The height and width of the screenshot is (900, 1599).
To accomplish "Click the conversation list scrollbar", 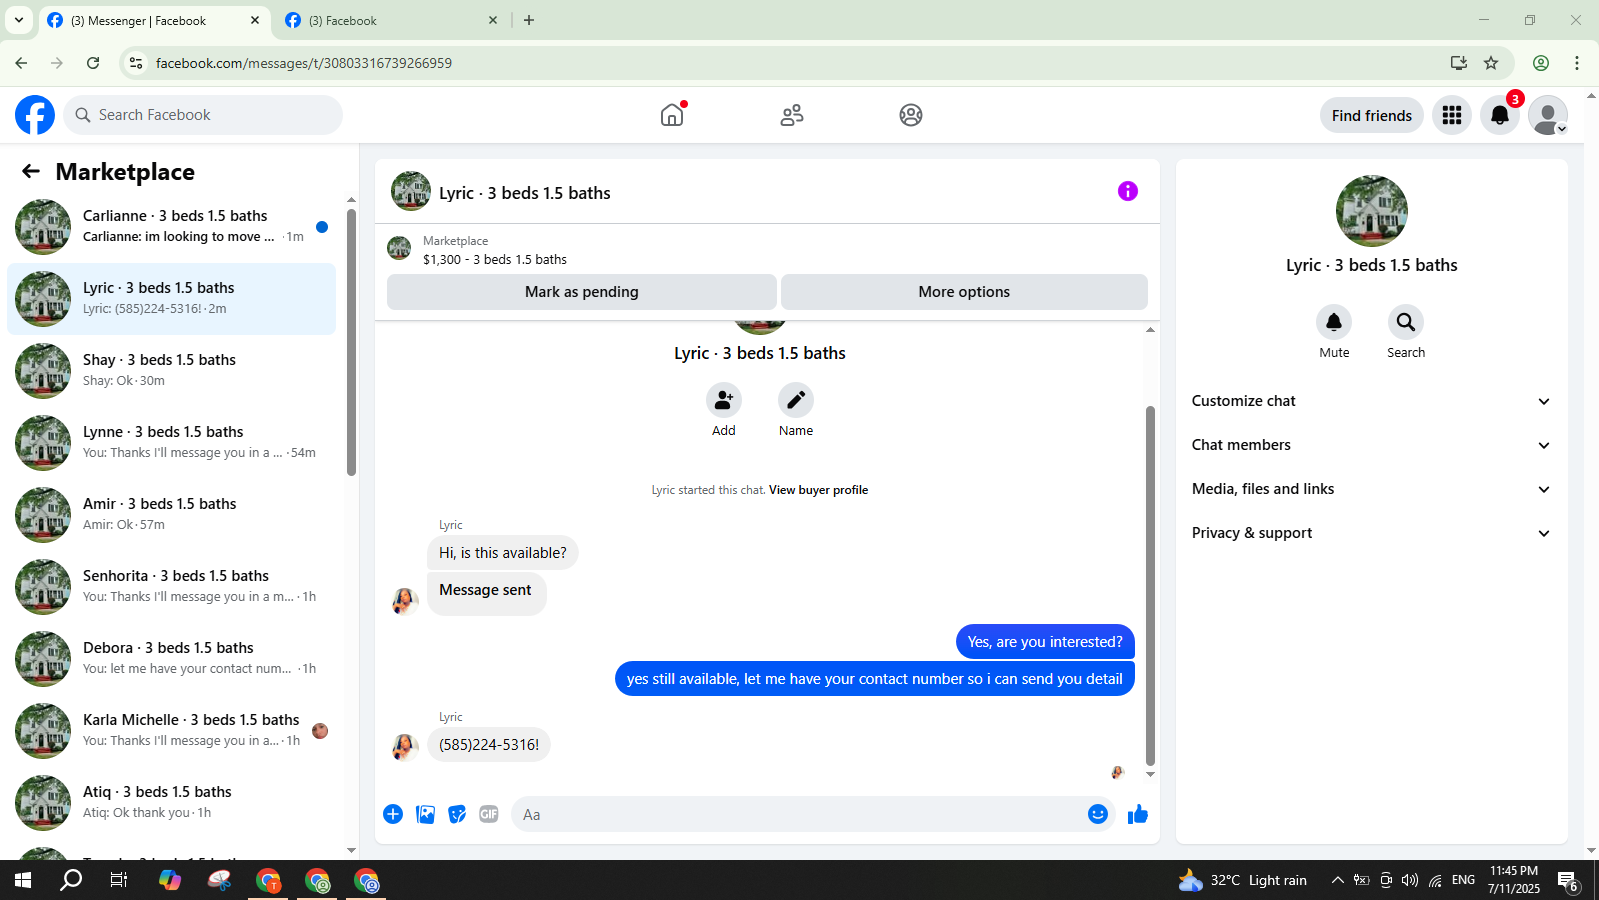I will click(351, 342).
